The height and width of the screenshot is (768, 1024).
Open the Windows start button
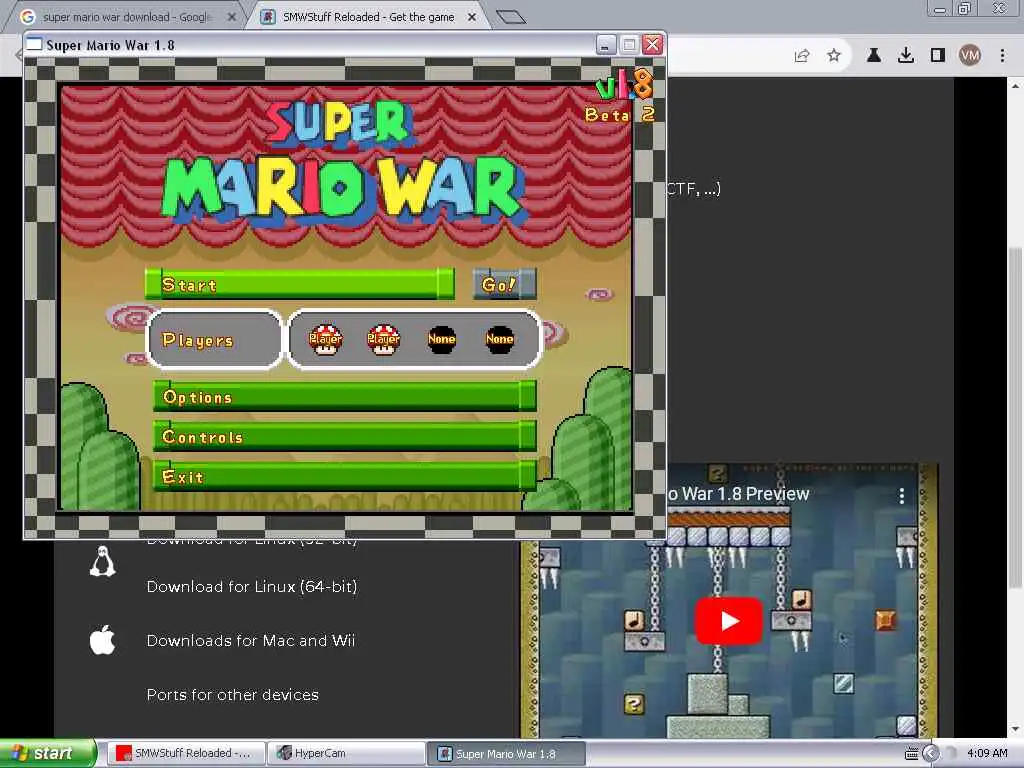click(48, 753)
